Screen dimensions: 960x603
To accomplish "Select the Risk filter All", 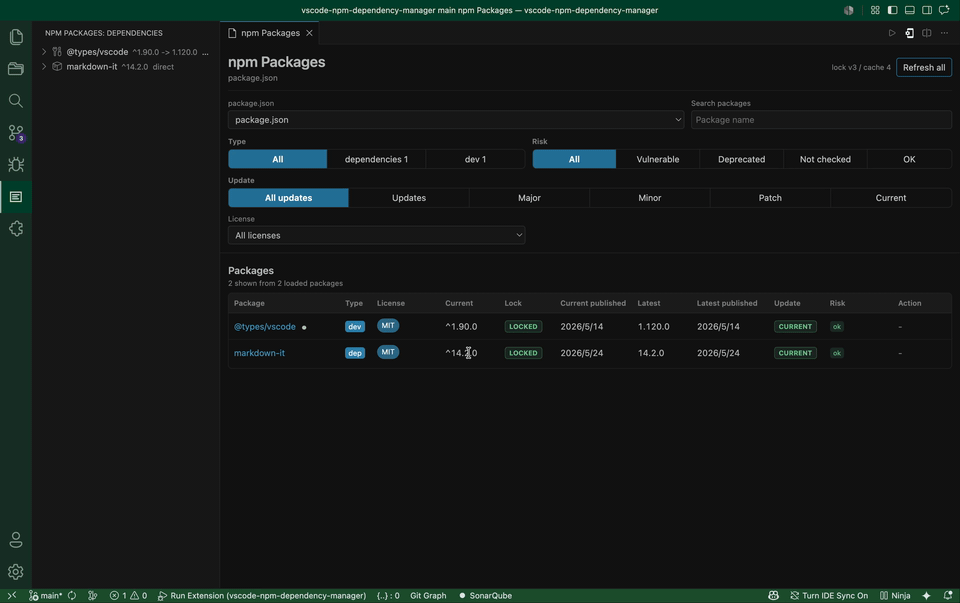I will [x=574, y=159].
